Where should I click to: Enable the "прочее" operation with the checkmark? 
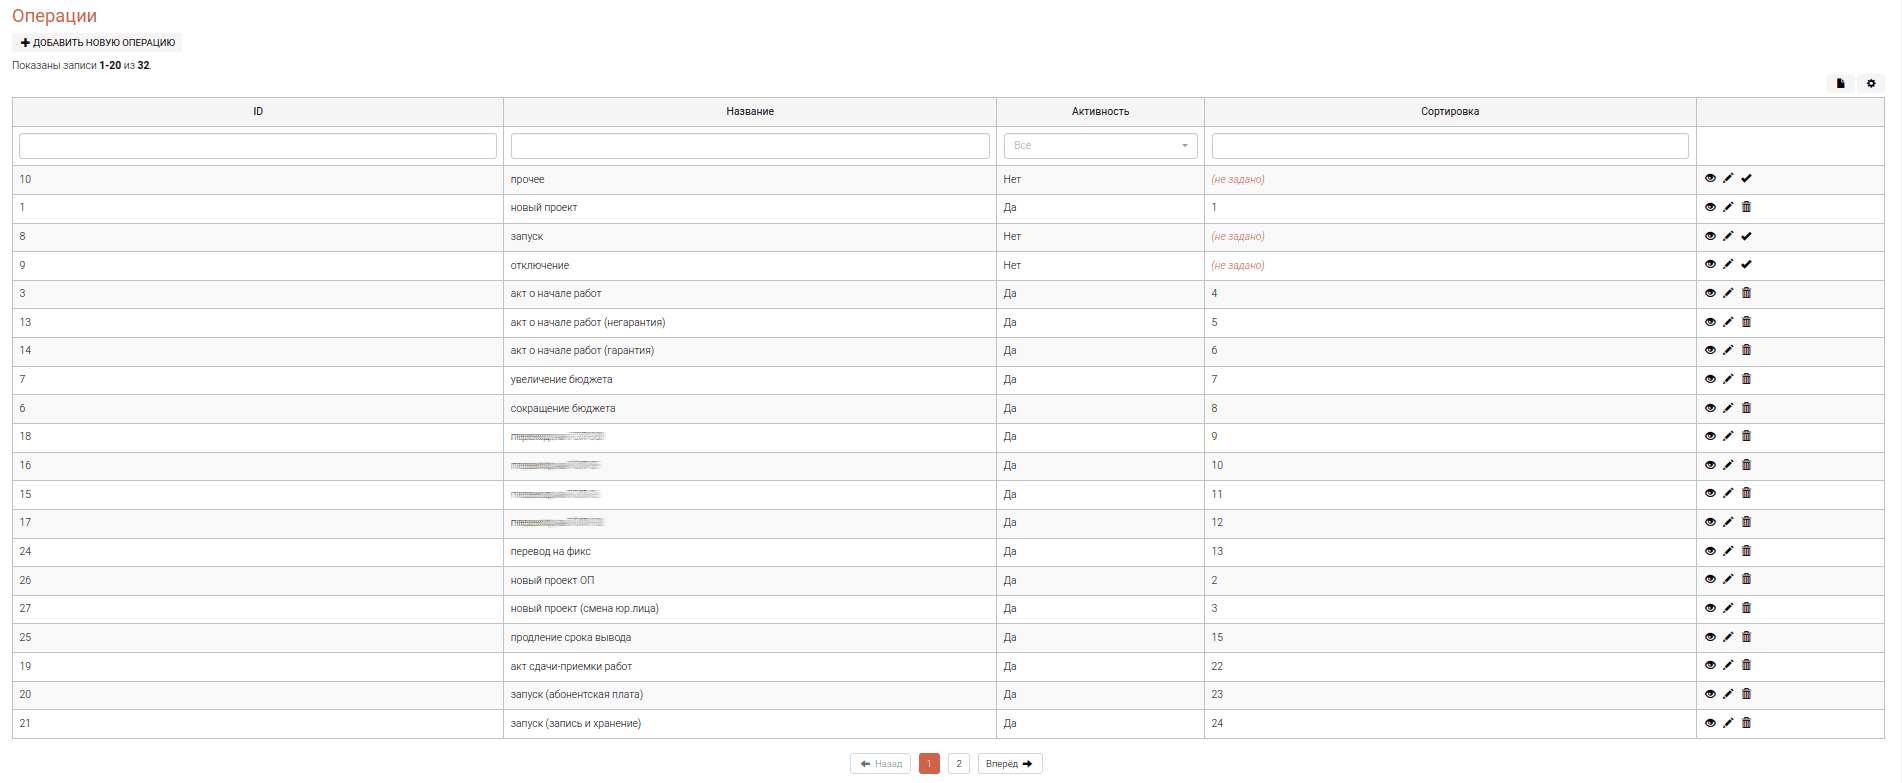1746,179
